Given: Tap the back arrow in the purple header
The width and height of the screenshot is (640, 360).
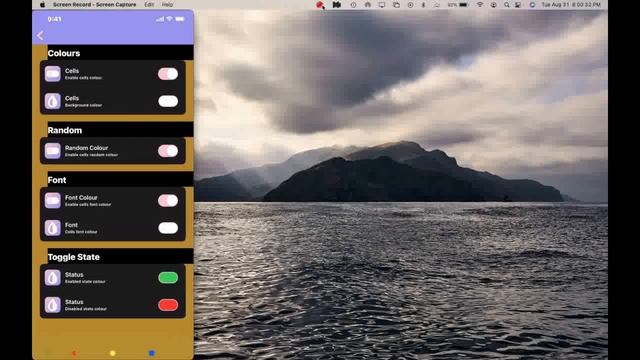Looking at the screenshot, I should click(40, 36).
